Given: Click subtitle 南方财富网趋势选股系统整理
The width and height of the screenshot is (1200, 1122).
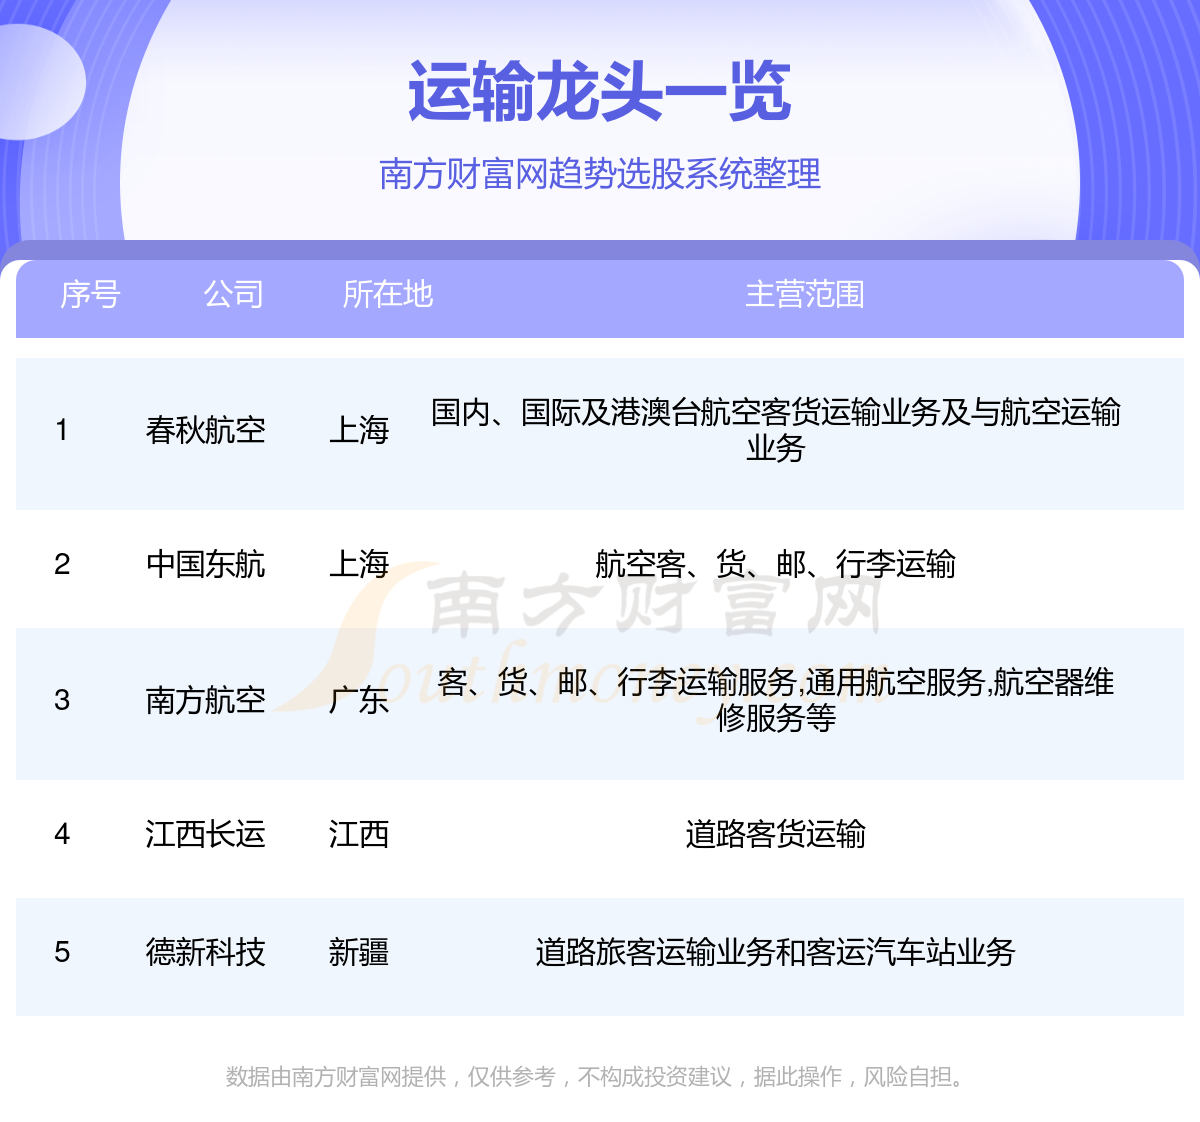Looking at the screenshot, I should point(600,174).
